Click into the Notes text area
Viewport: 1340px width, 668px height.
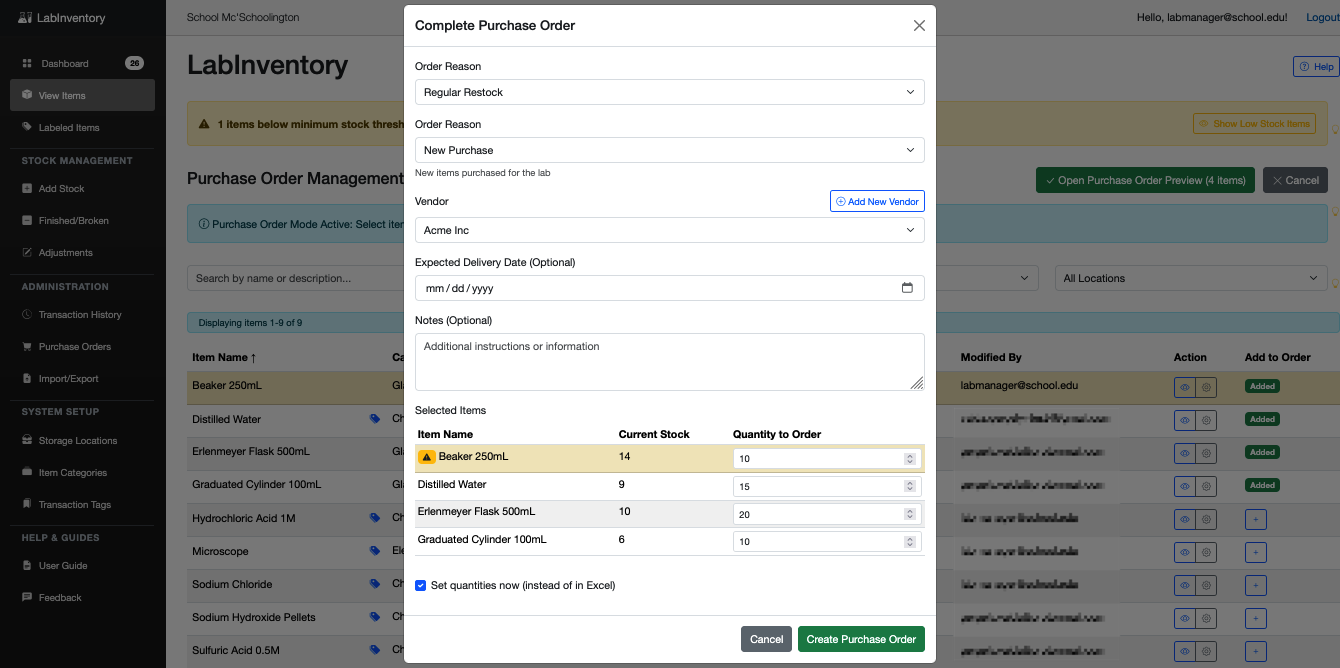[x=669, y=361]
